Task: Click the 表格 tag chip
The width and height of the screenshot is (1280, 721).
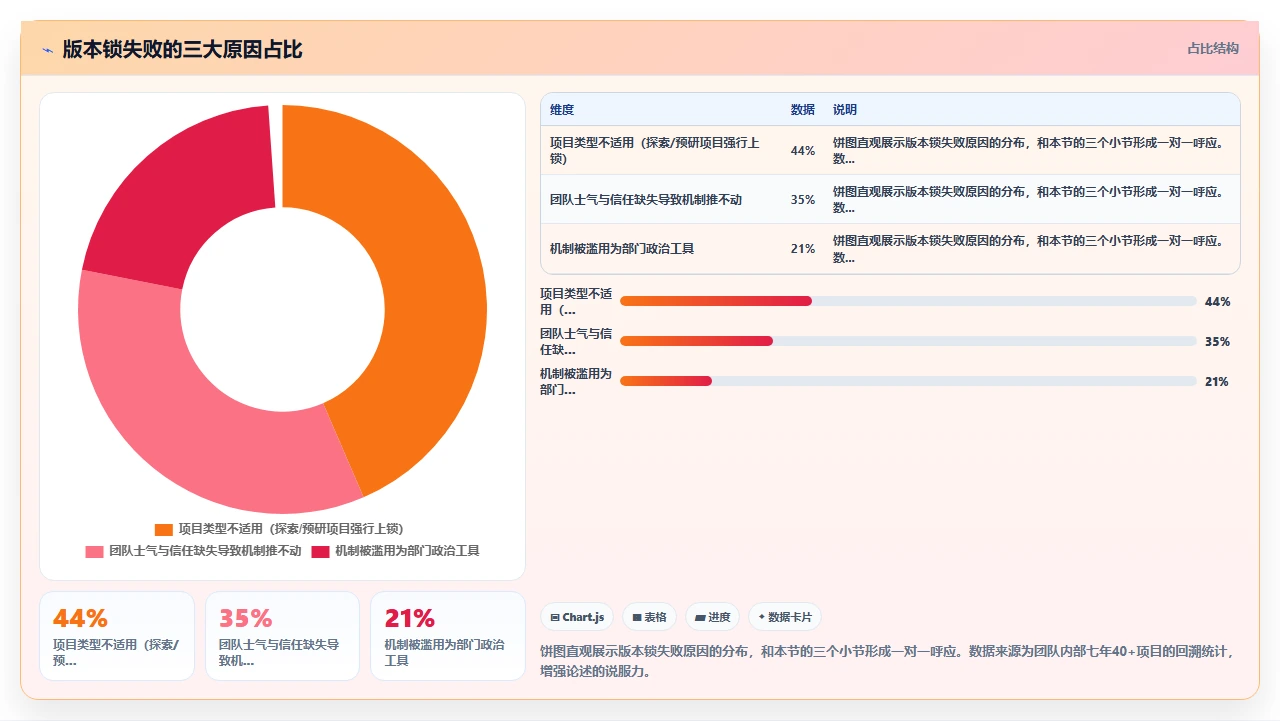Action: 650,617
